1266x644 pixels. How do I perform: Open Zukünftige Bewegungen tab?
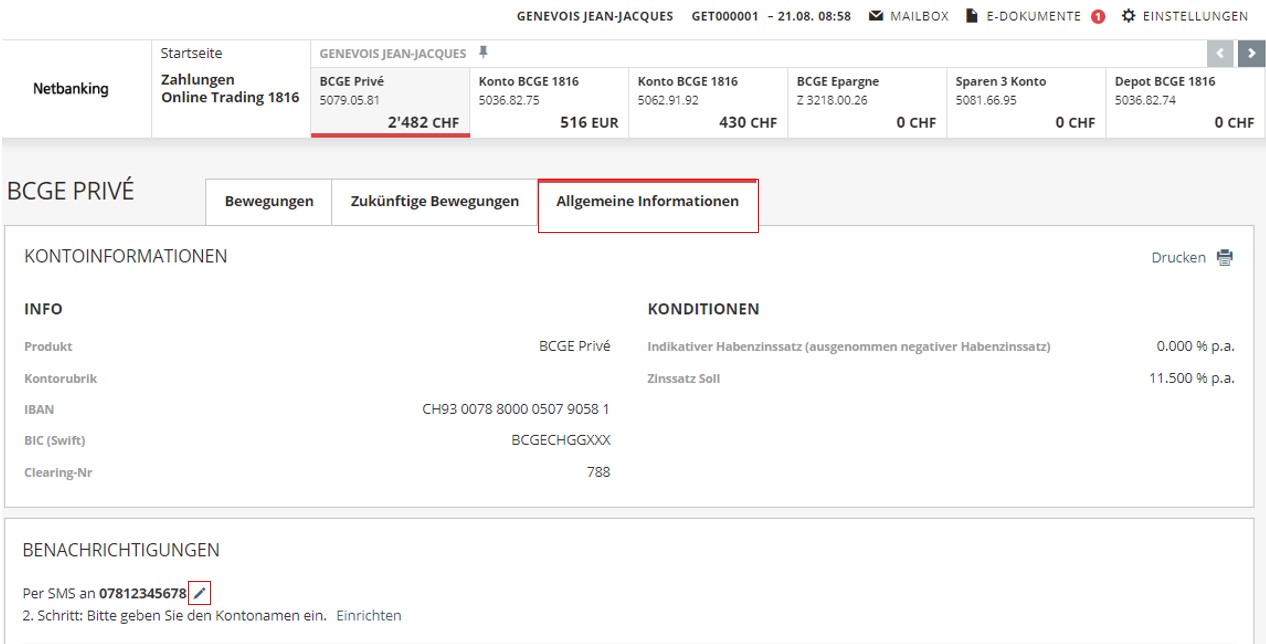pyautogui.click(x=434, y=201)
